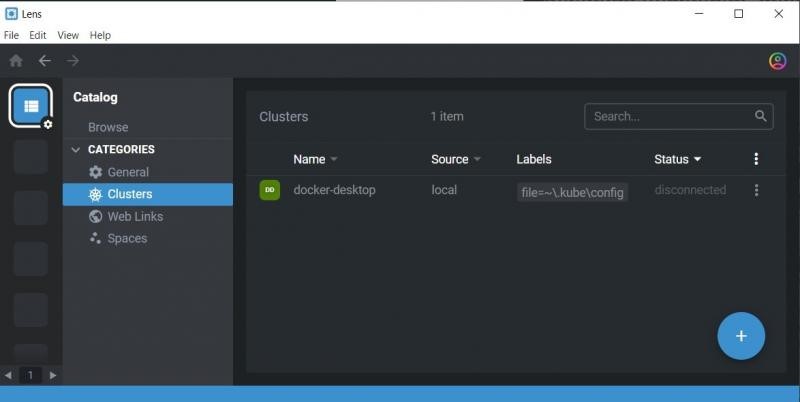Sort by Status column
800x402 pixels.
678,159
